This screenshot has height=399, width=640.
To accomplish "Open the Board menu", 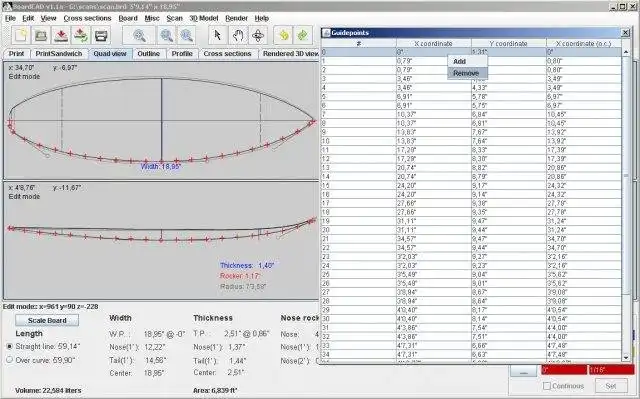I will [x=128, y=18].
